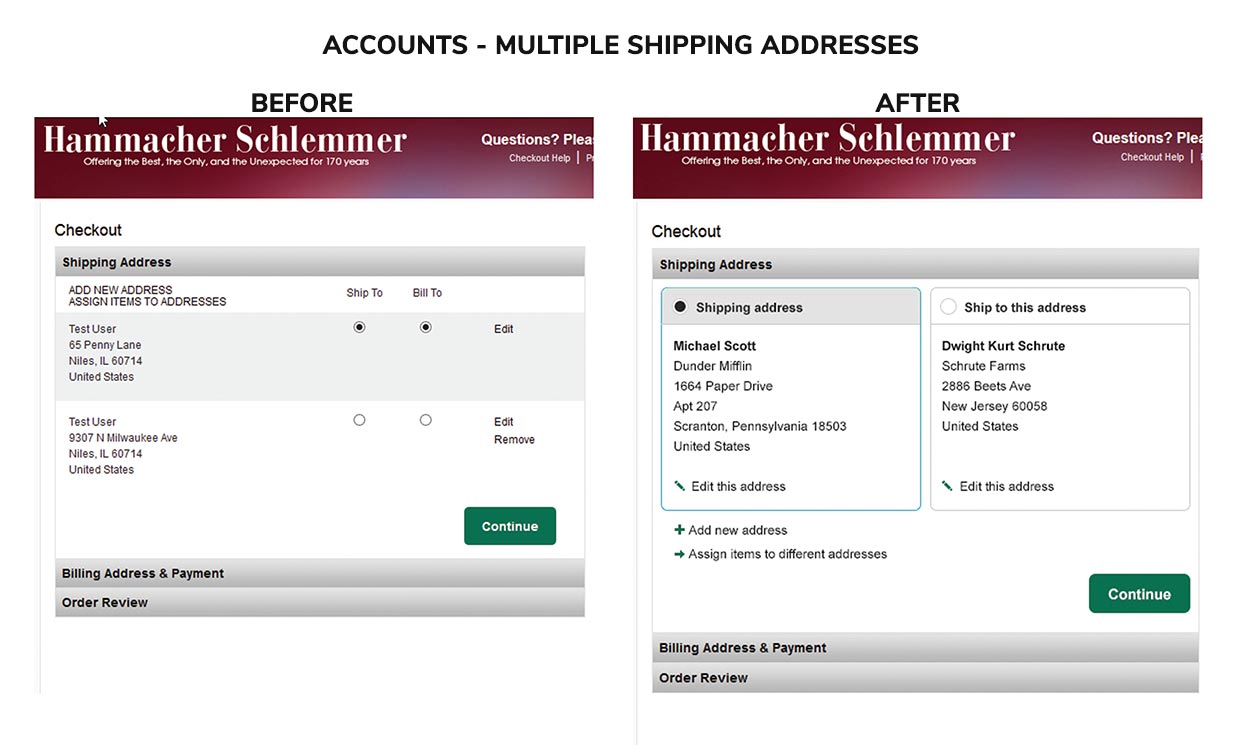This screenshot has width=1240, height=745.
Task: Select Ship To radio for 65 Penny Lane
Action: tap(360, 327)
